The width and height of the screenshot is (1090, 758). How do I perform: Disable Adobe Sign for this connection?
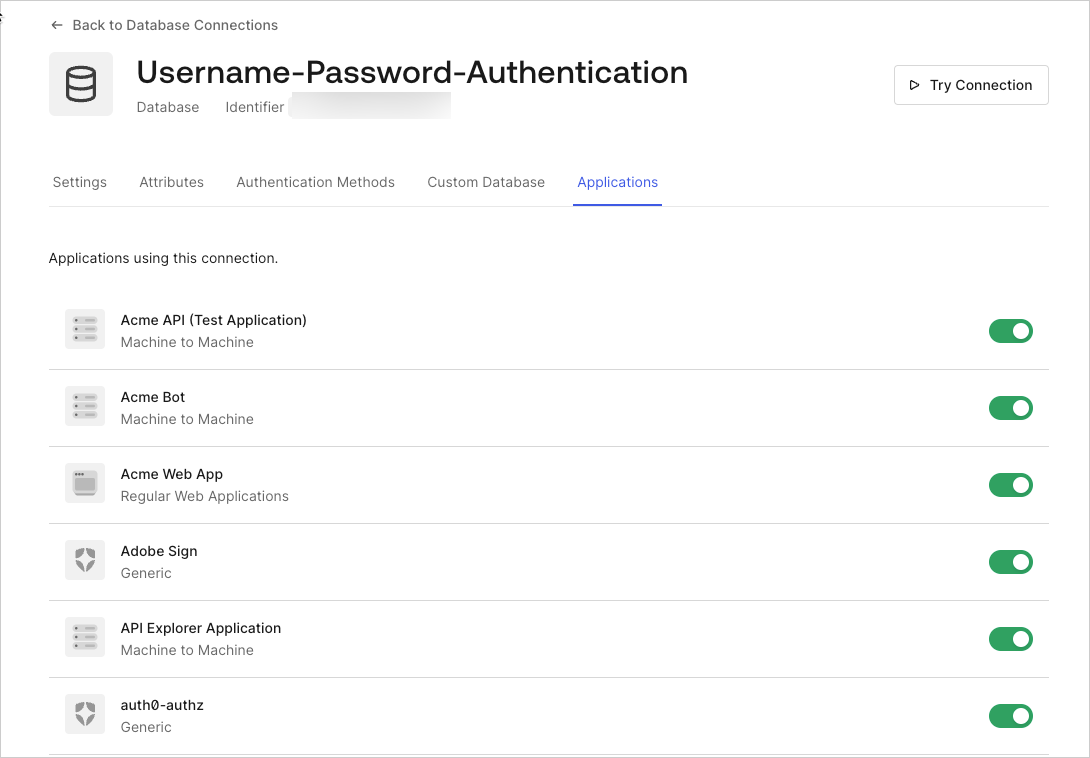(1011, 561)
